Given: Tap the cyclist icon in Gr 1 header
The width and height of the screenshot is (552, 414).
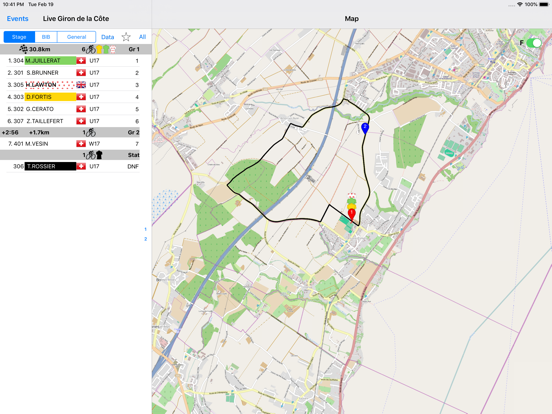Looking at the screenshot, I should click(x=91, y=49).
